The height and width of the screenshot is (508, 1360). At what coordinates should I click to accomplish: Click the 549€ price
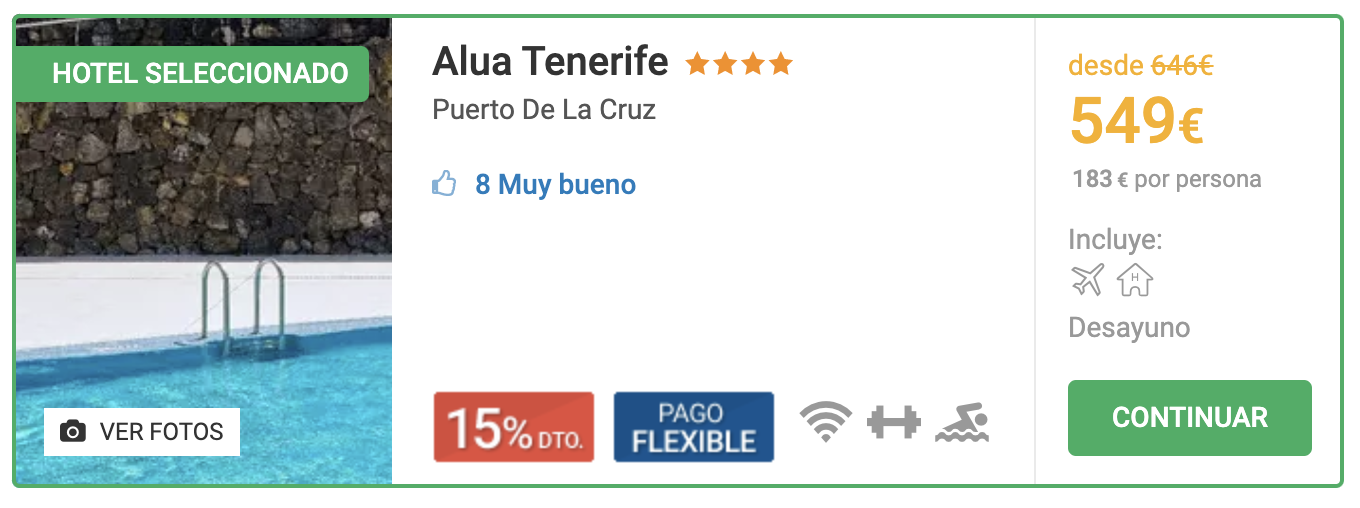tap(1136, 122)
